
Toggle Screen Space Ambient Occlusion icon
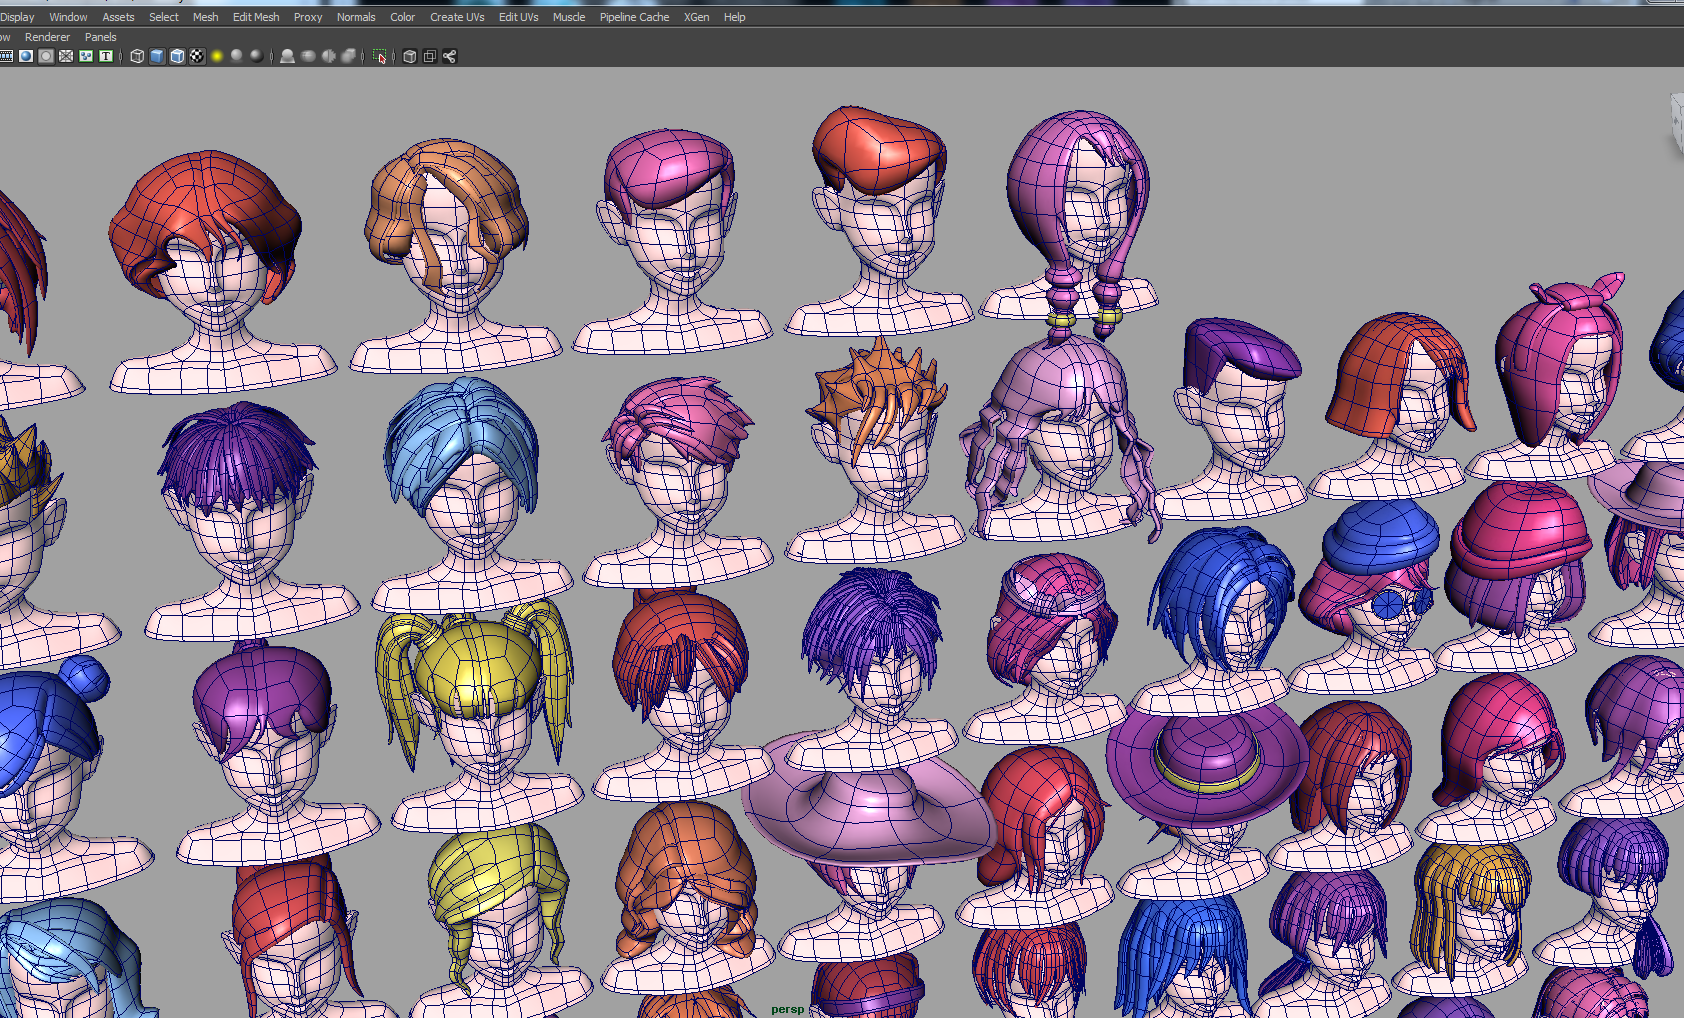point(288,56)
